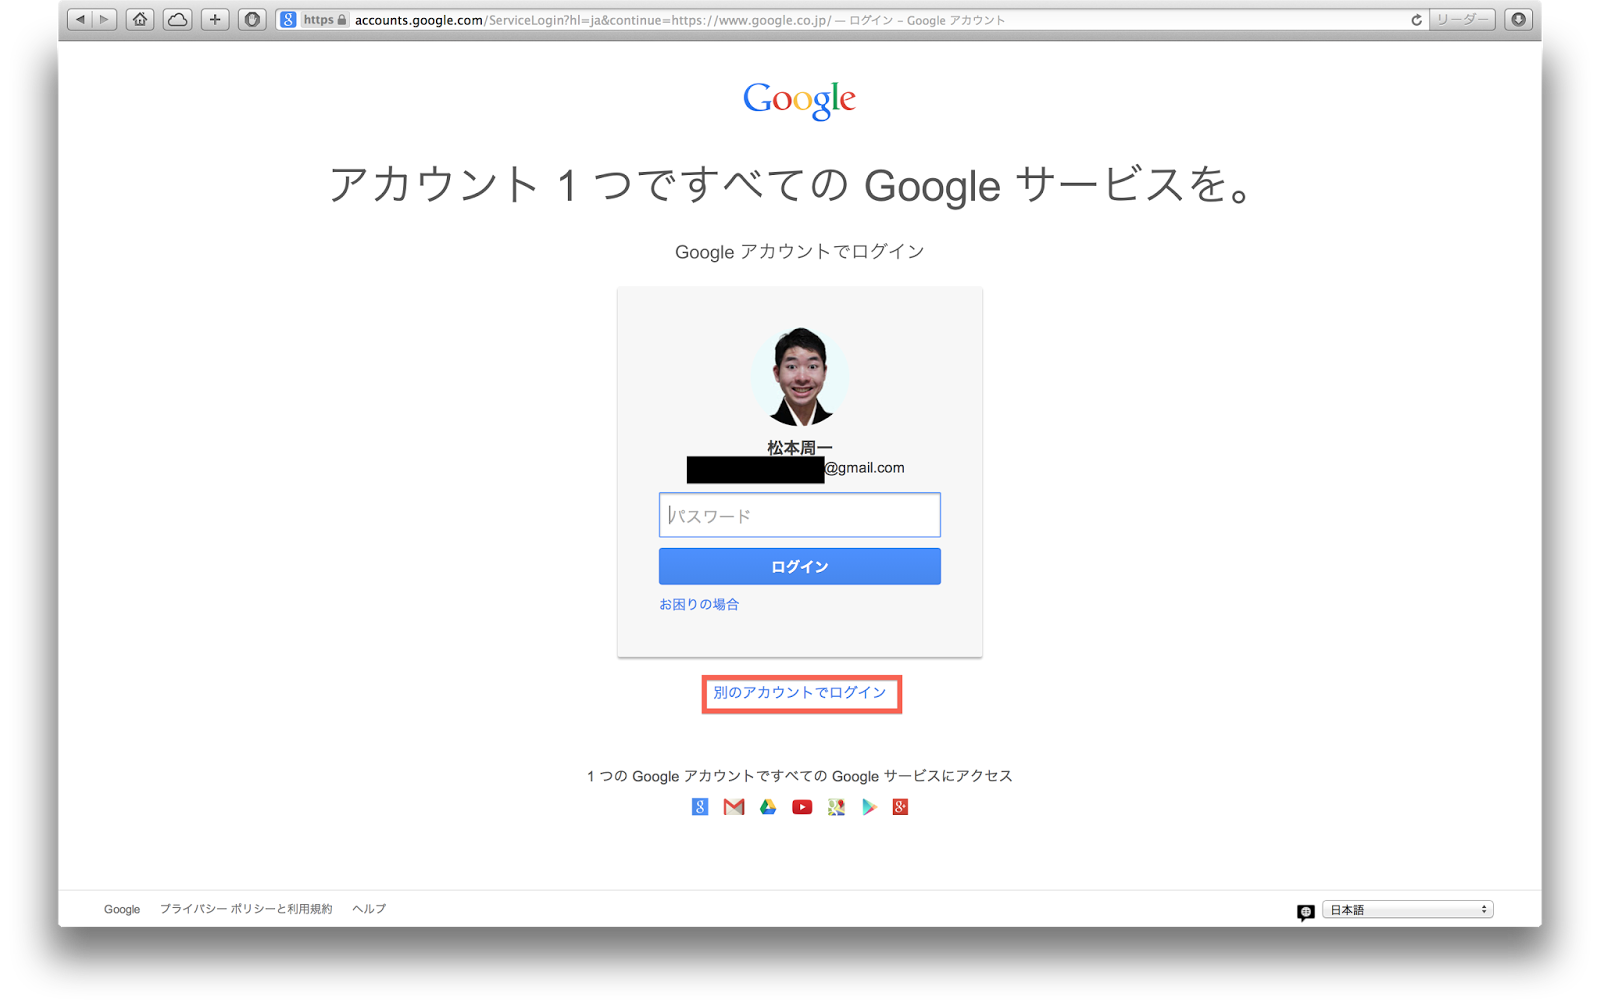Image resolution: width=1600 pixels, height=1008 pixels.
Task: Open Google Play from the services icon row
Action: (x=867, y=806)
